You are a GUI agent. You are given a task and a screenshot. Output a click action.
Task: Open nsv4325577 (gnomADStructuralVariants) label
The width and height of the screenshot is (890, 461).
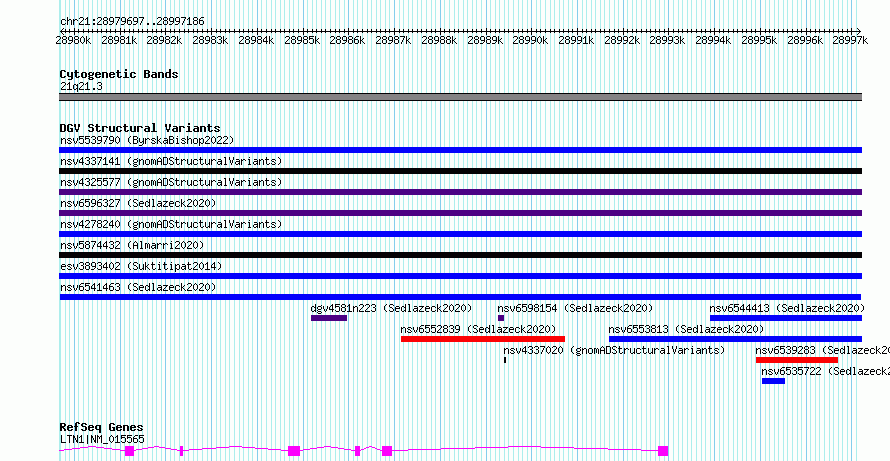click(171, 182)
